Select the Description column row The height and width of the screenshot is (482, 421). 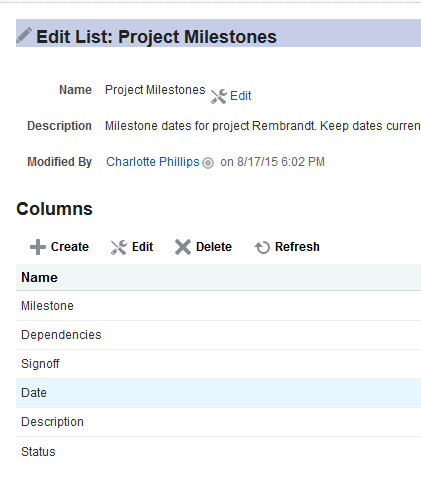click(x=218, y=422)
